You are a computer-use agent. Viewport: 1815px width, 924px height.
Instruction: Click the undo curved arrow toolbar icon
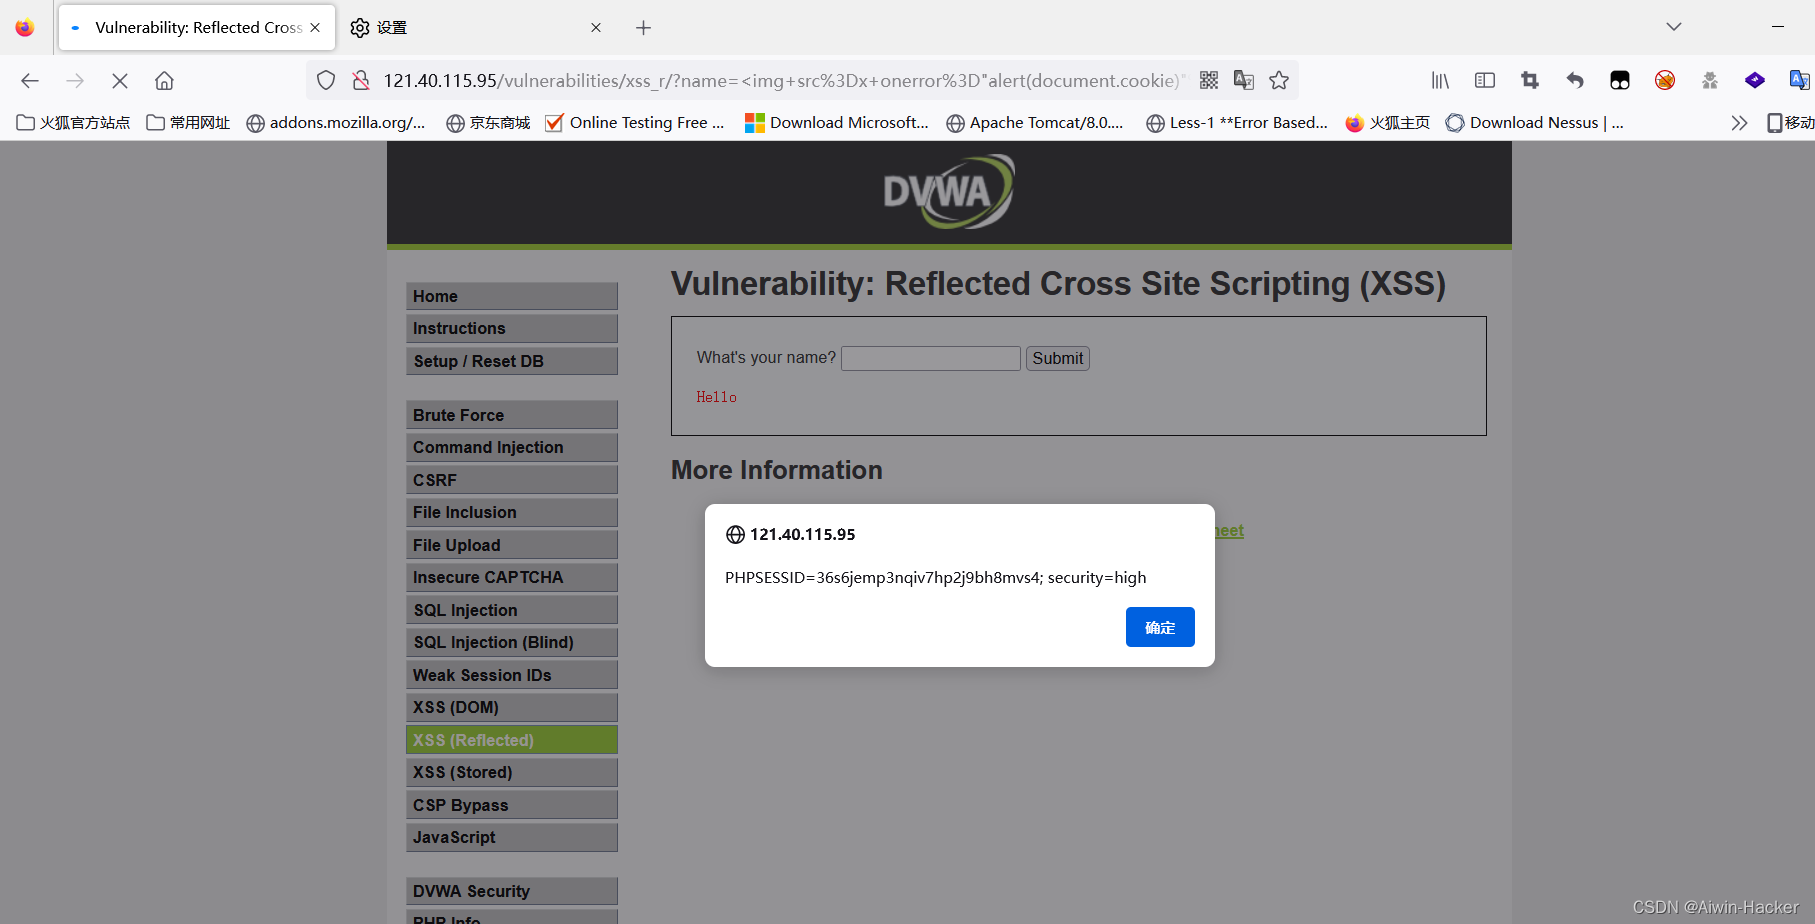(1575, 80)
